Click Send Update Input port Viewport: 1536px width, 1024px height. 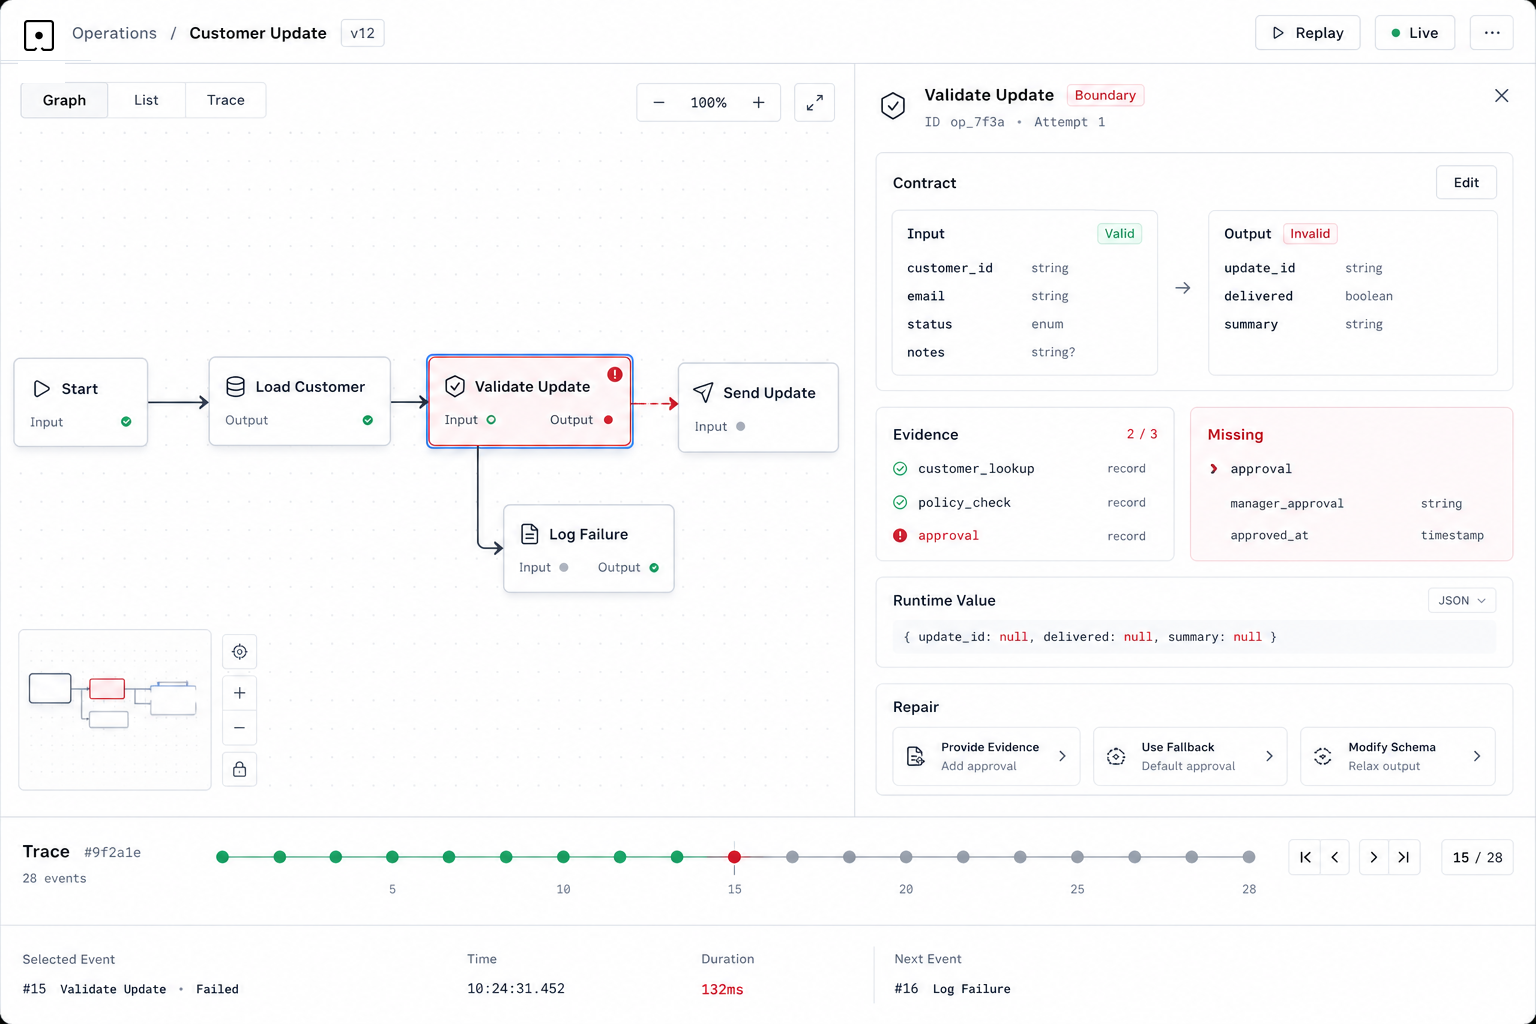click(740, 426)
